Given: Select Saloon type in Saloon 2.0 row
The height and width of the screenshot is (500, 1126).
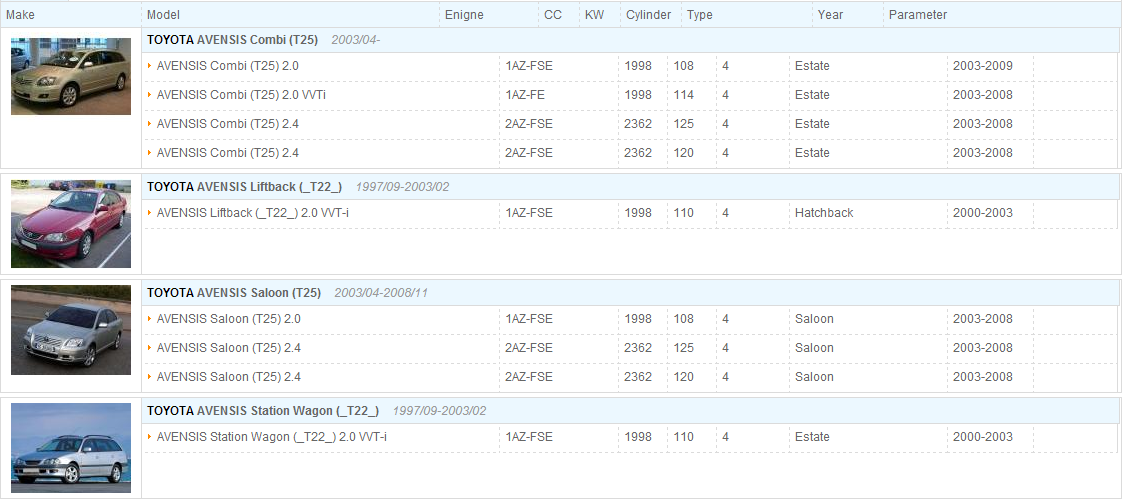Looking at the screenshot, I should click(x=814, y=319).
